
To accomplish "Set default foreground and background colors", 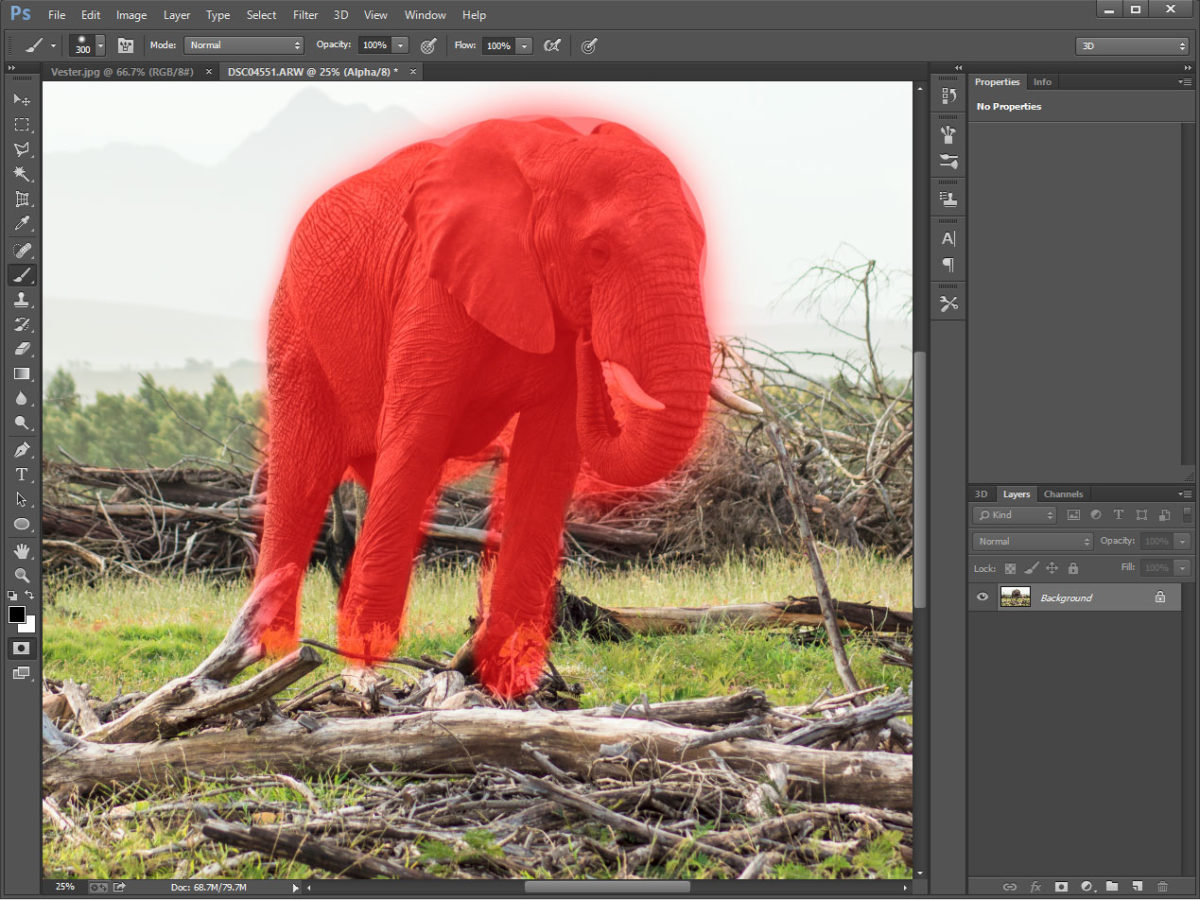I will point(9,594).
